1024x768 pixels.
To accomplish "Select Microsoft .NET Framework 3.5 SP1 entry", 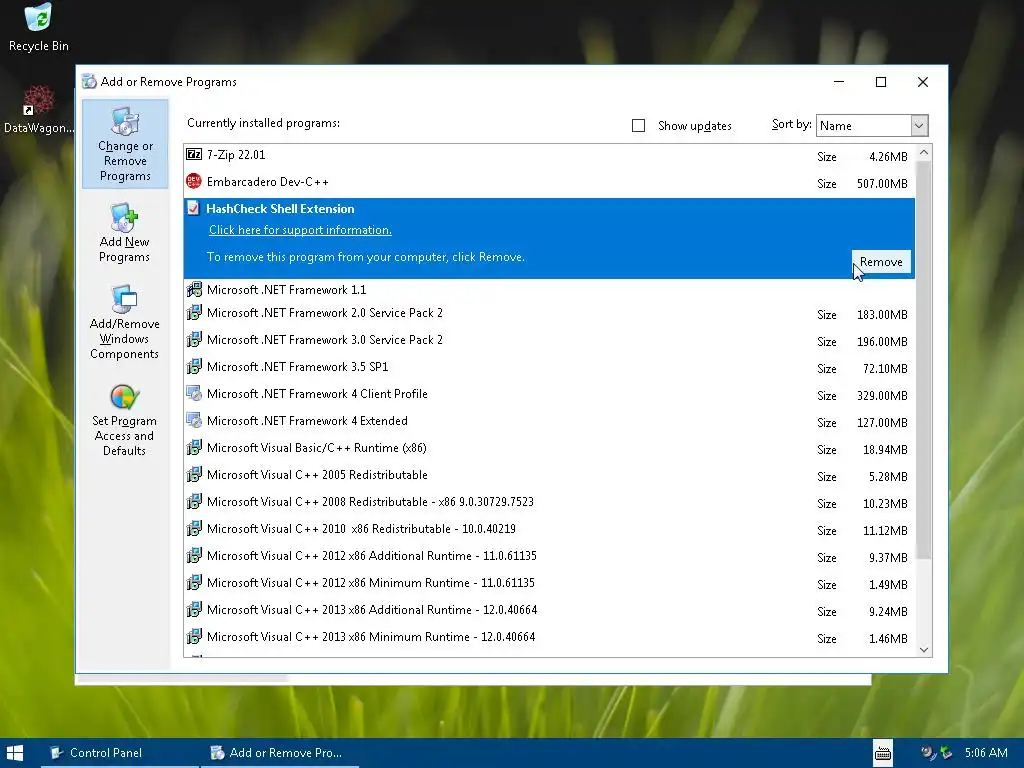I will coord(549,367).
